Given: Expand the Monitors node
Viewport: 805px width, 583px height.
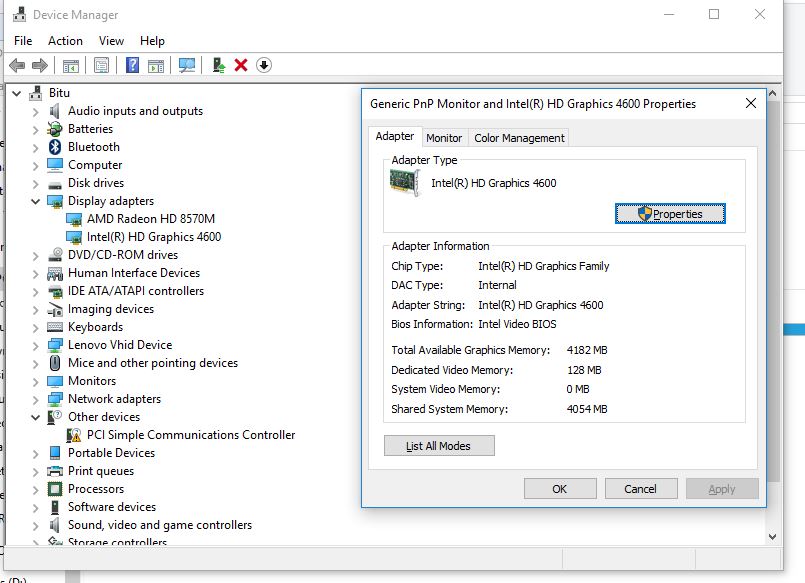Looking at the screenshot, I should click(x=35, y=381).
